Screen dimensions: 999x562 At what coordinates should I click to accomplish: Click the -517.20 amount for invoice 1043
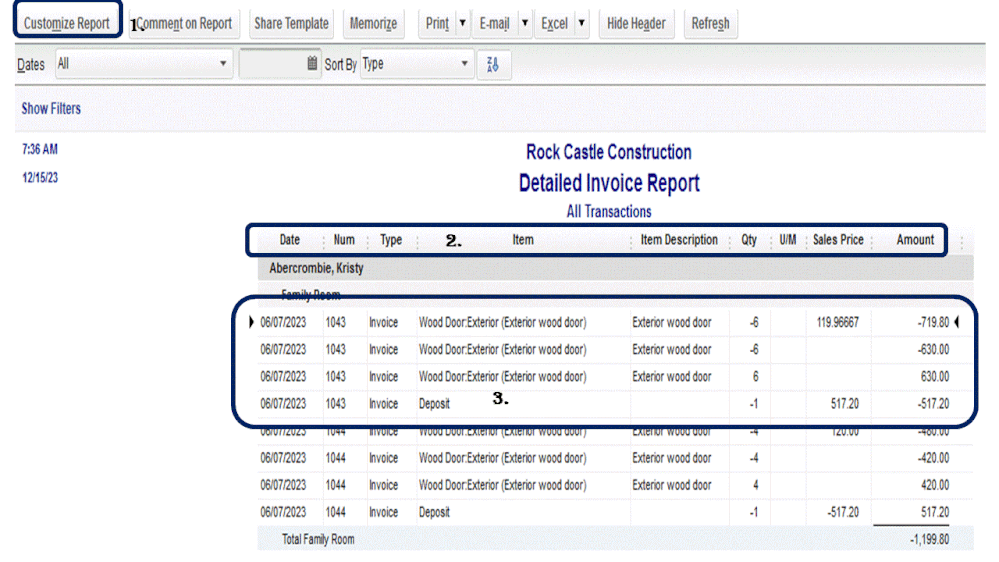pos(933,404)
